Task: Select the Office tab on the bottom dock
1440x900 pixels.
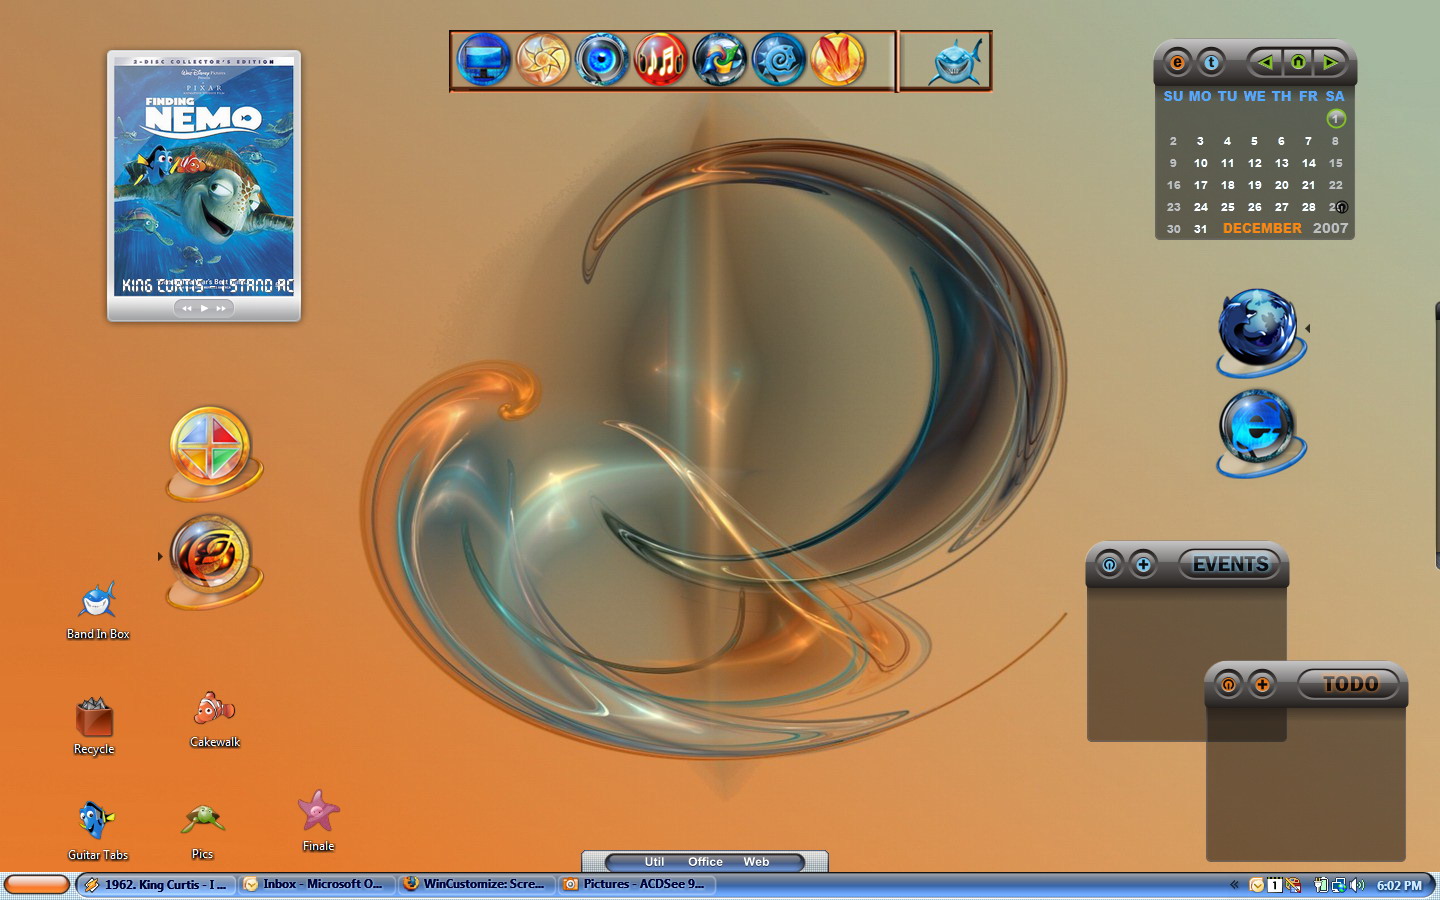Action: (x=705, y=862)
